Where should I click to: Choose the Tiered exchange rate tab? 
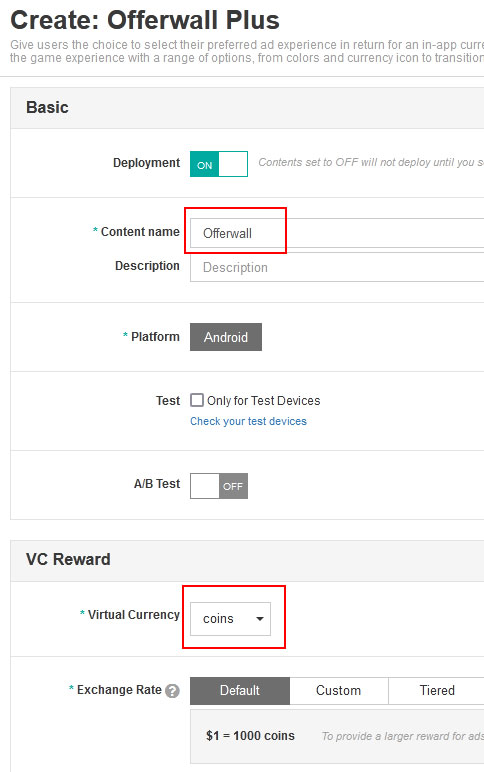coord(437,690)
